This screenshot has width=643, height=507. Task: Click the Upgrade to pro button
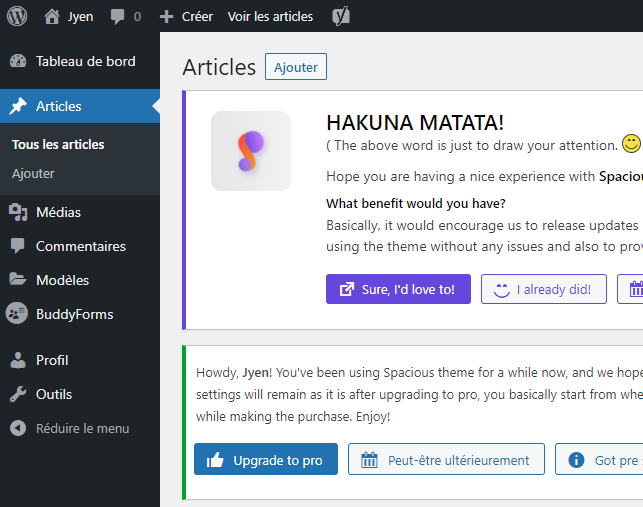pyautogui.click(x=266, y=459)
